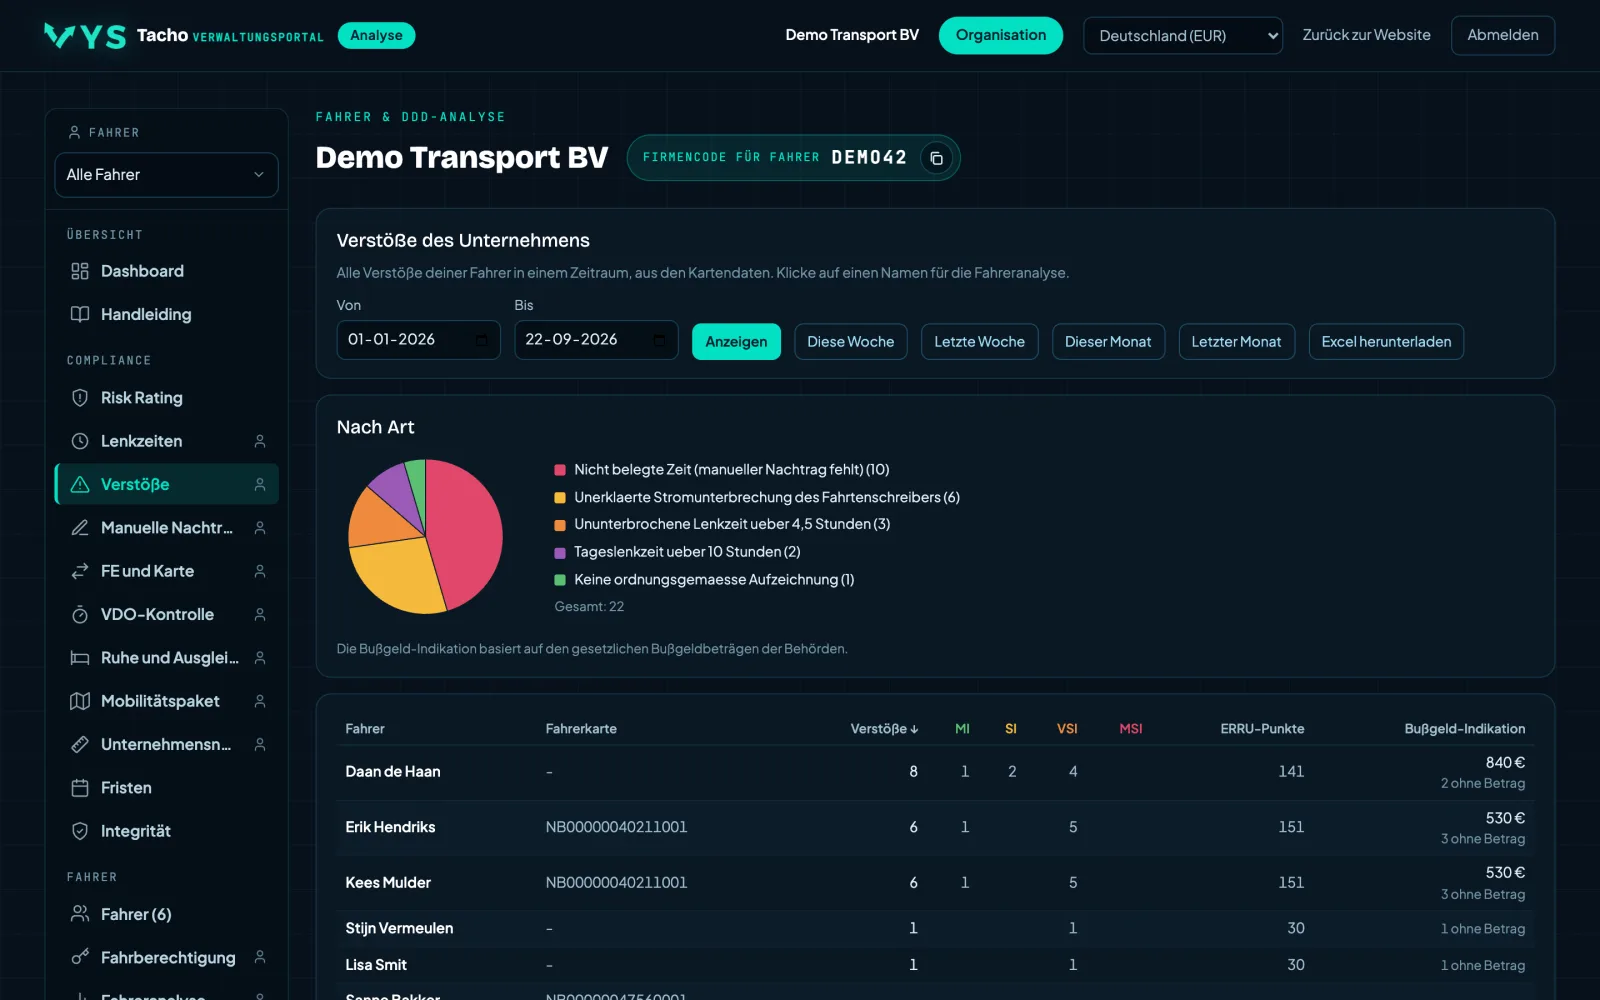Image resolution: width=1600 pixels, height=1000 pixels.
Task: Open the Mobilitätspaket menu item
Action: 166,701
